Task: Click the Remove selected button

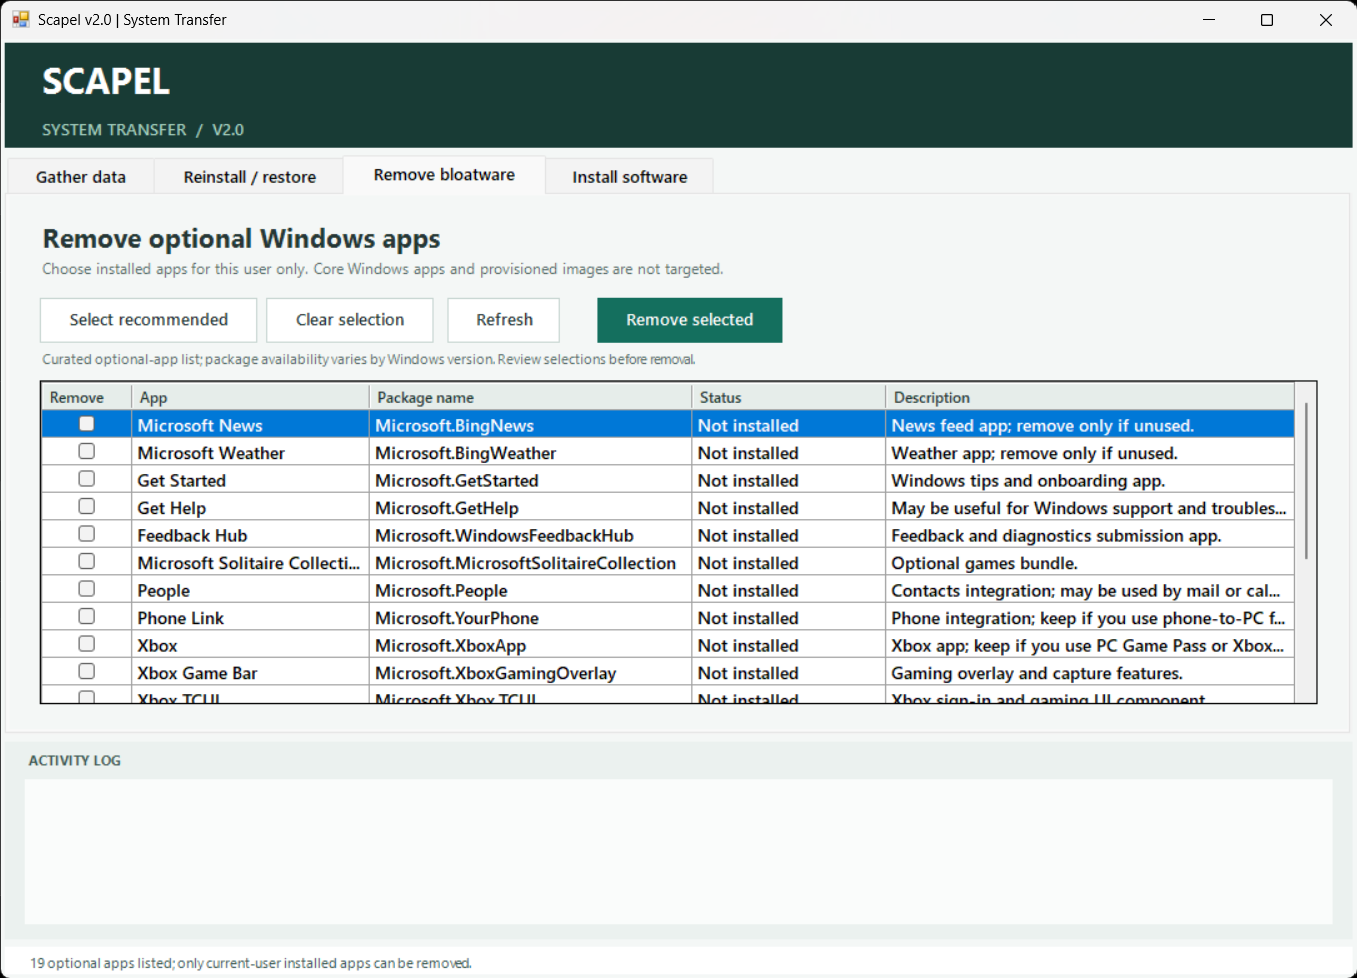Action: pyautogui.click(x=690, y=320)
